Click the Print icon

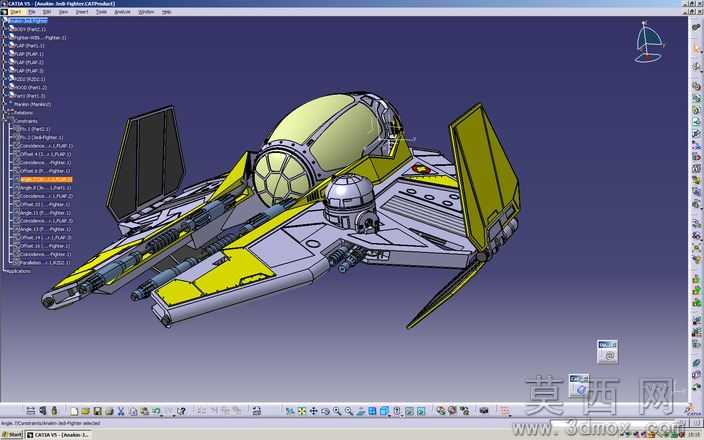pyautogui.click(x=109, y=411)
